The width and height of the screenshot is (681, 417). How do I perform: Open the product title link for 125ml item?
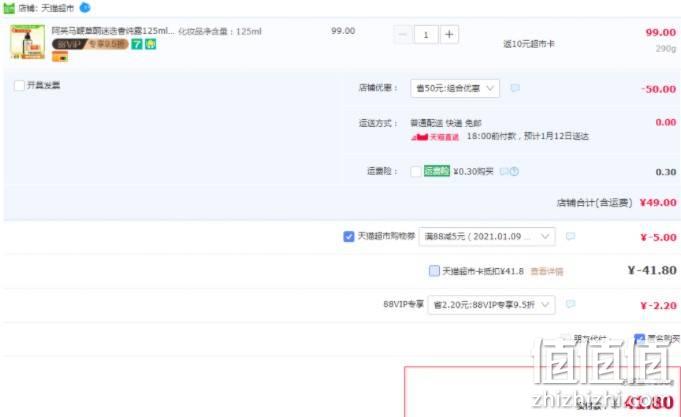click(113, 31)
